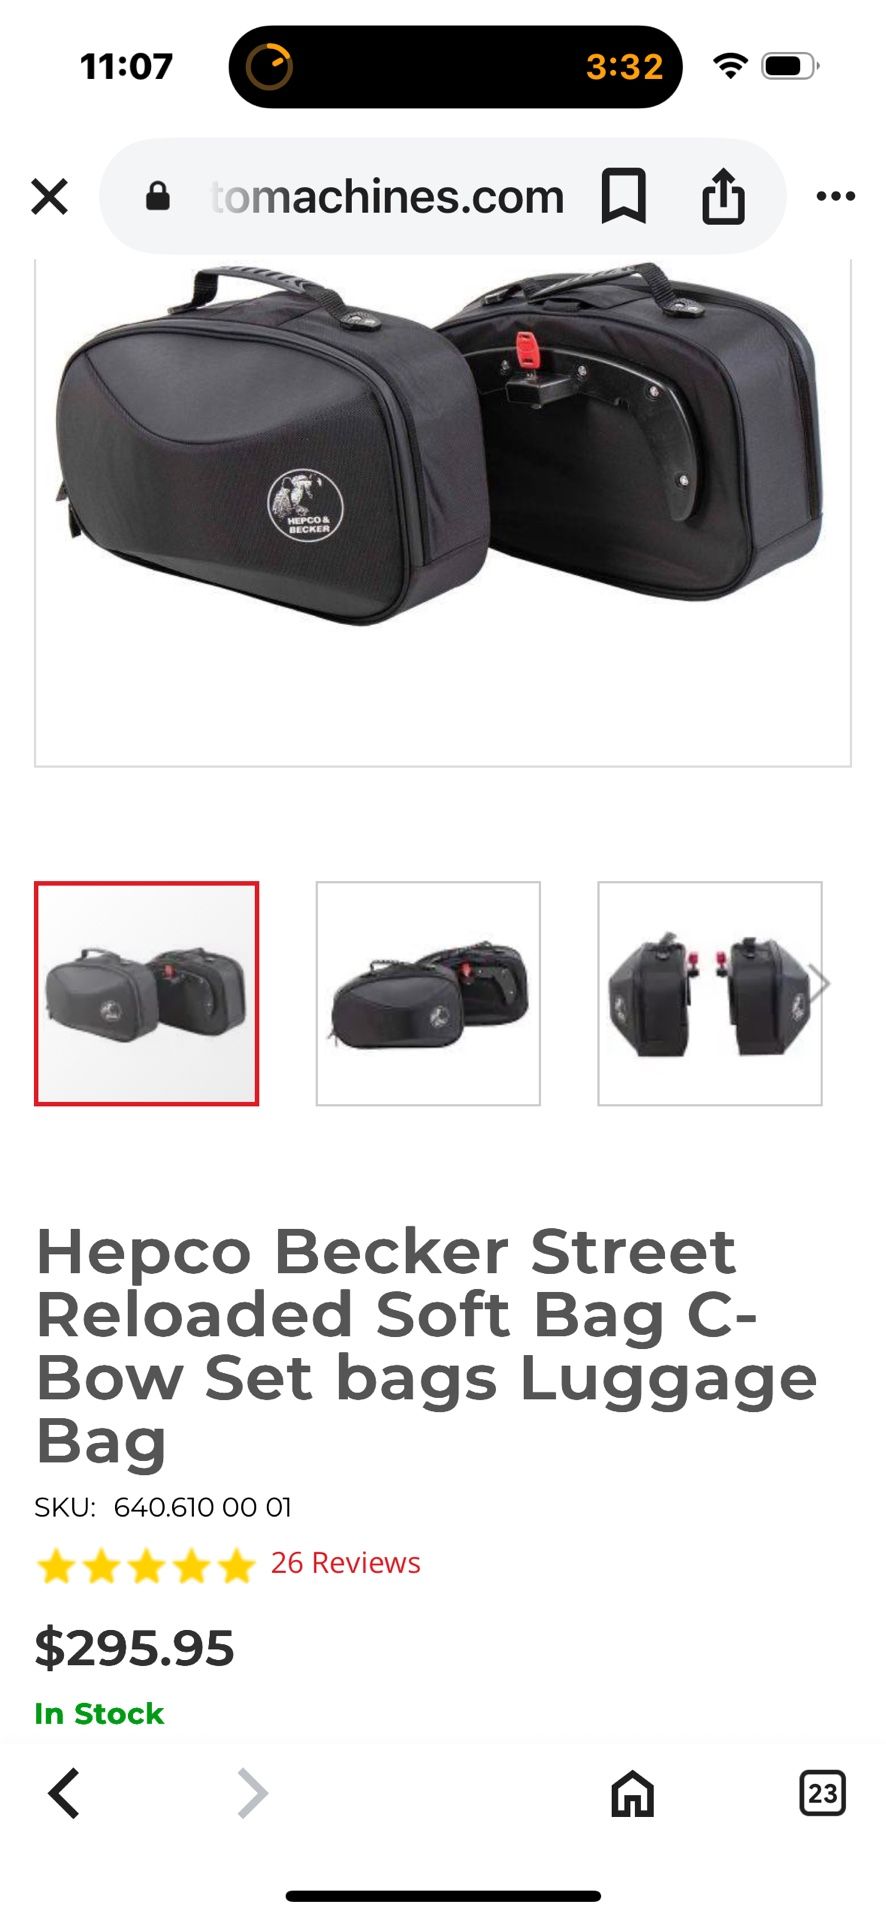Tap the home icon in bottom bar
The image size is (886, 1920).
click(632, 1793)
